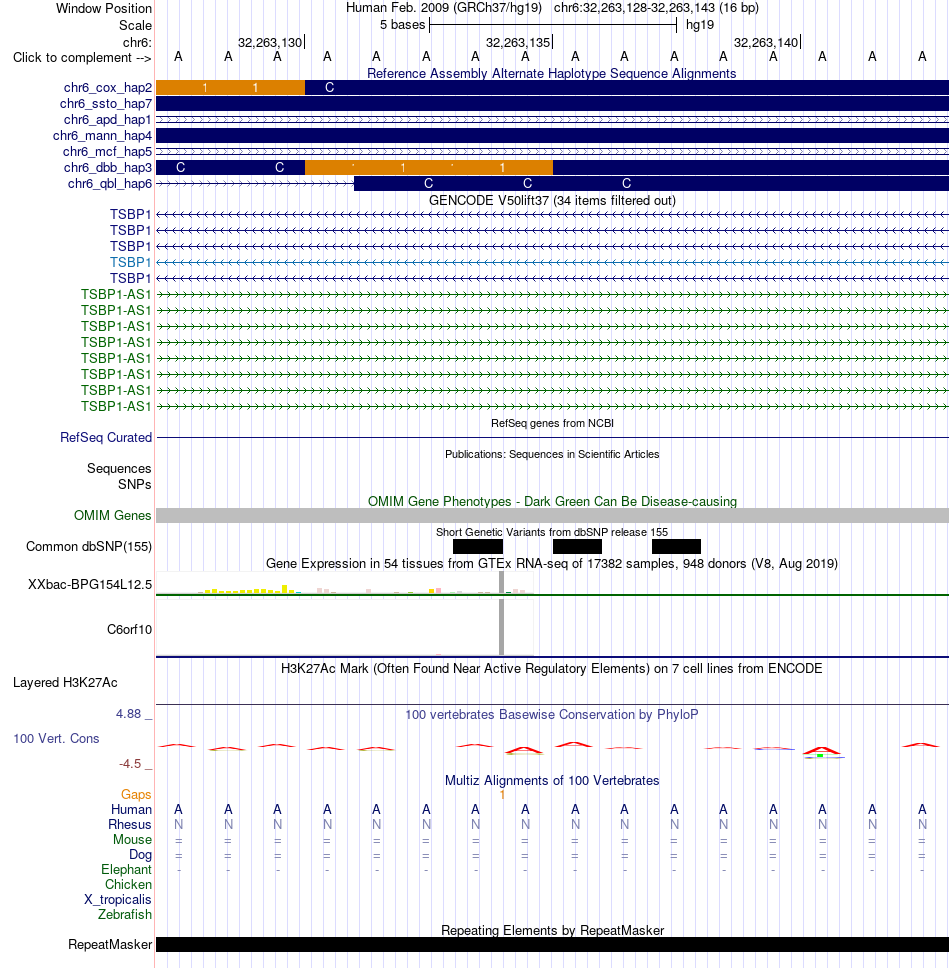Click the Zebrafish species label

125,915
